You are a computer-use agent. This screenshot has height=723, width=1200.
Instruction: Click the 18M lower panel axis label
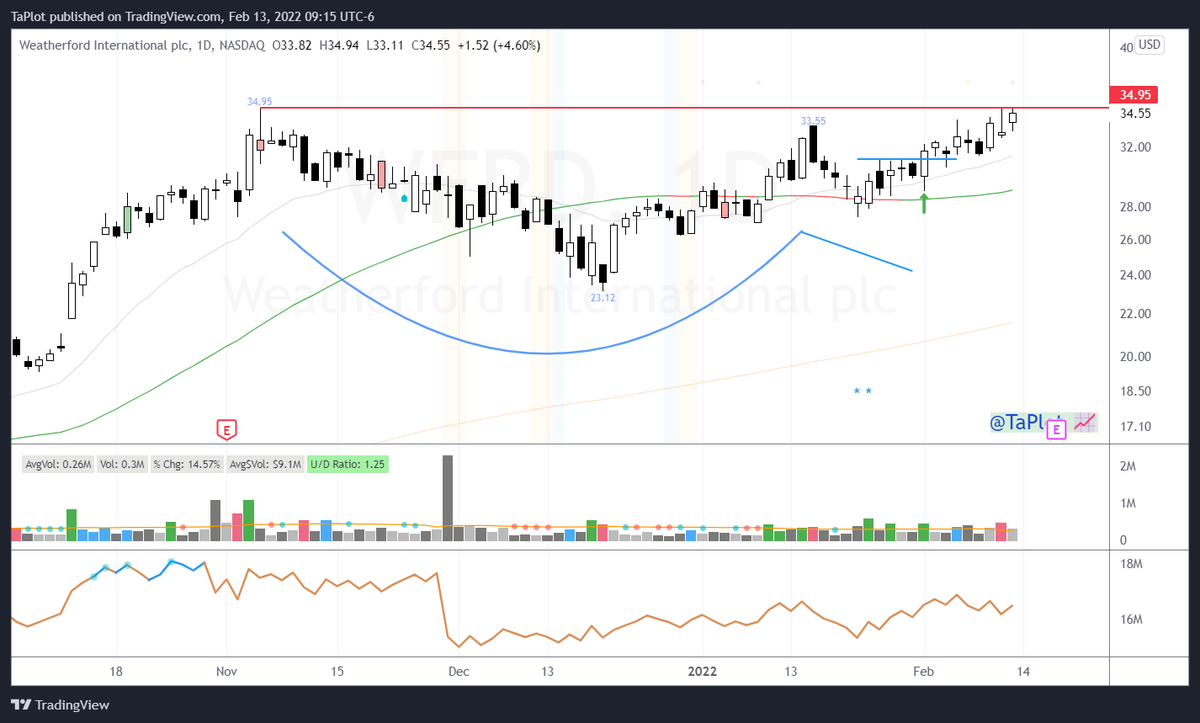[1131, 564]
